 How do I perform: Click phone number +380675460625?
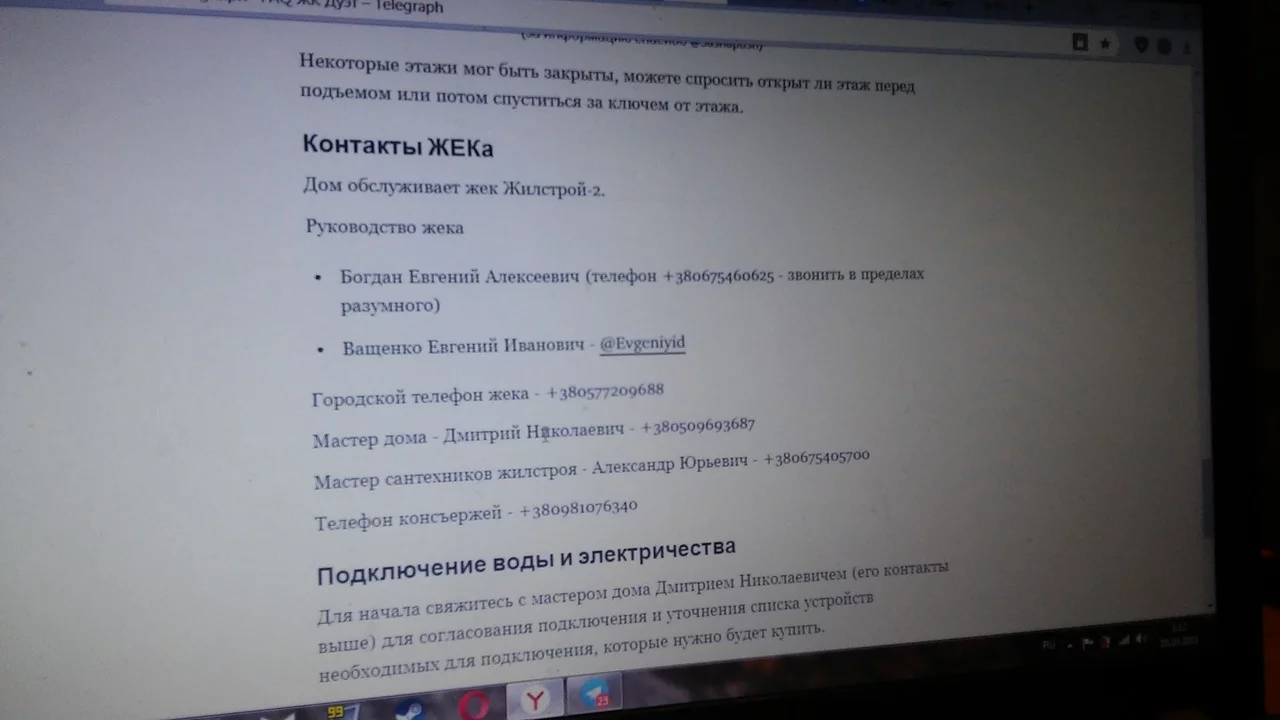tap(718, 276)
